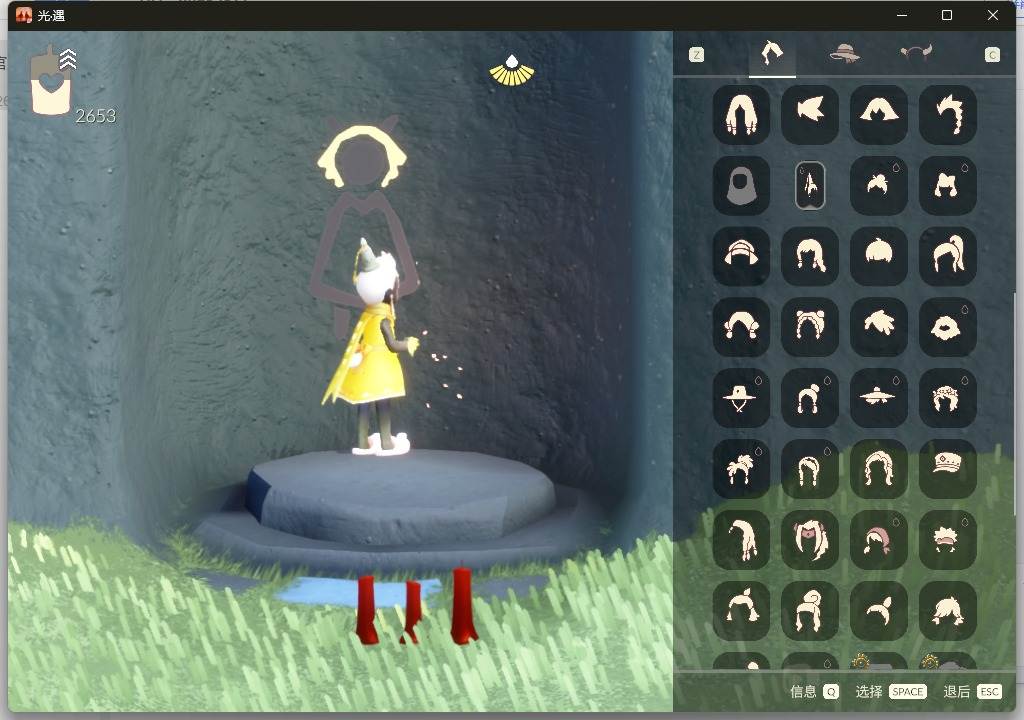Select the fluffy round puffy hairstyle
Screen dimensions: 1024x720
948,327
